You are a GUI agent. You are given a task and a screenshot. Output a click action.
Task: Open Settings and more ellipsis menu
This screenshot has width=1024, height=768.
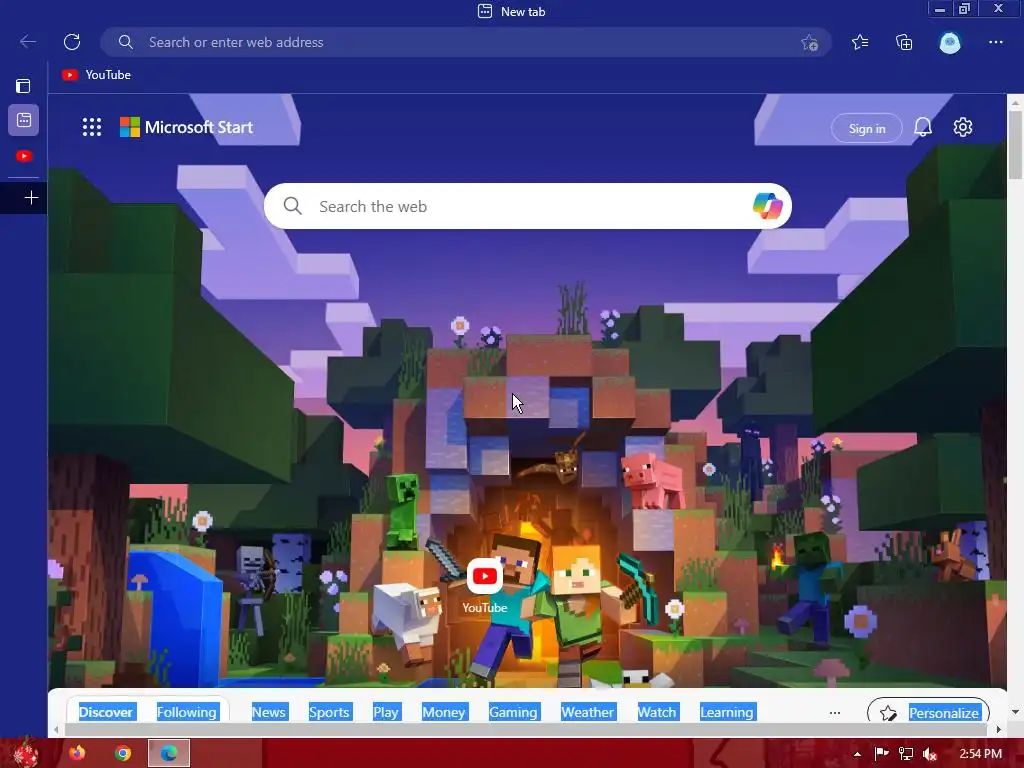[995, 42]
